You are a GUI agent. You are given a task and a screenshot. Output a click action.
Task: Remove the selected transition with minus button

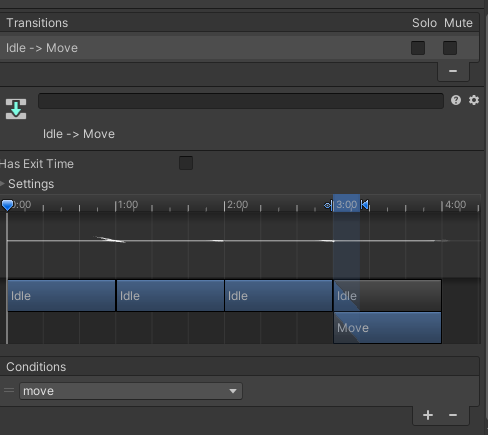453,71
